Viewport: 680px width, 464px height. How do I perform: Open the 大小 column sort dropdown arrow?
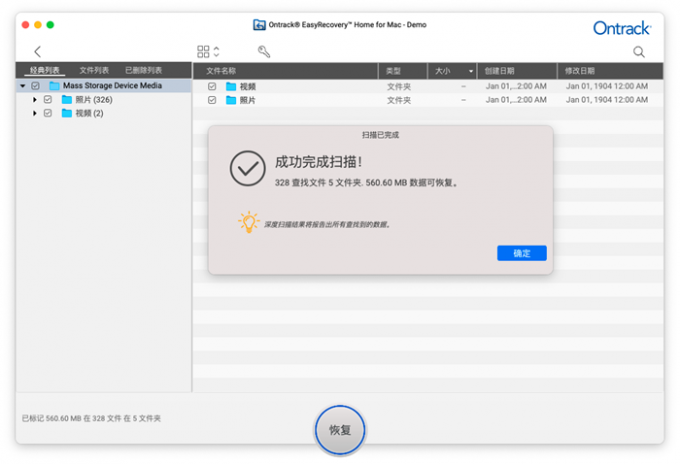click(471, 71)
